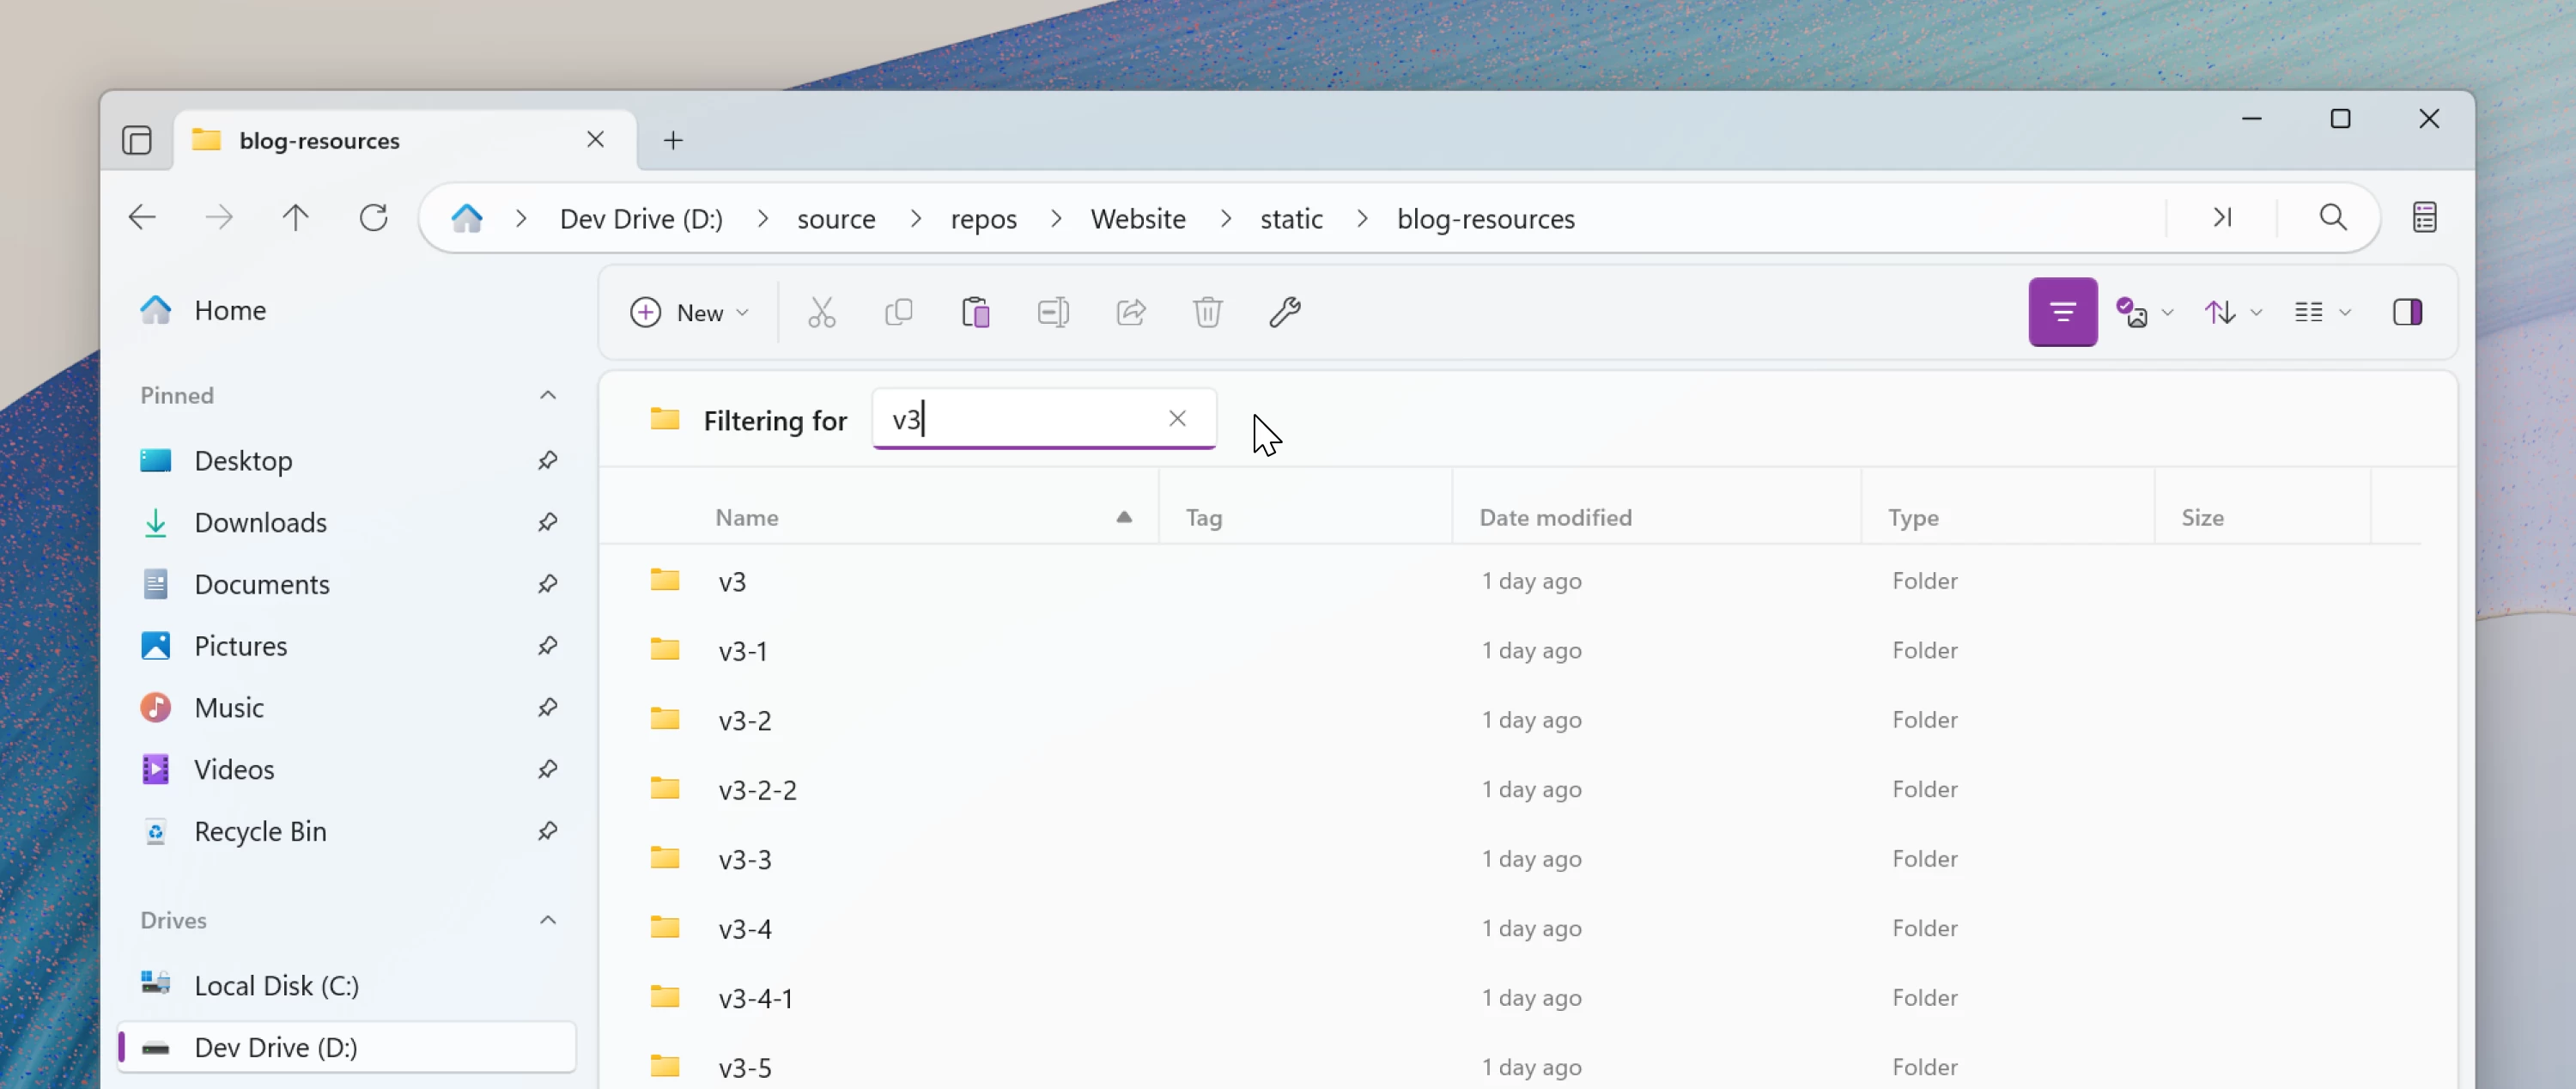2576x1089 pixels.
Task: Click inside the filter text field
Action: point(1020,419)
